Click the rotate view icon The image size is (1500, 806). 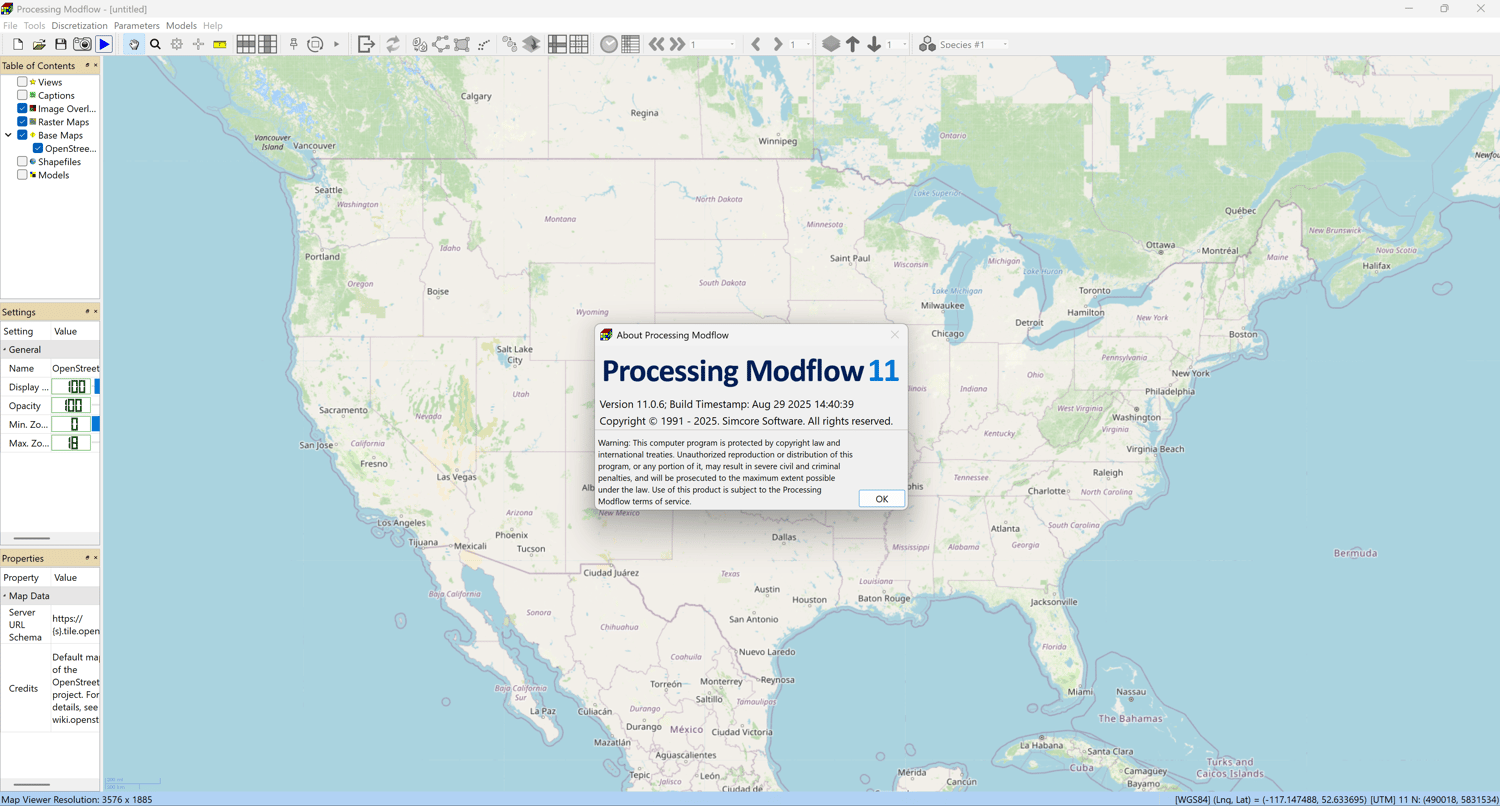[315, 44]
